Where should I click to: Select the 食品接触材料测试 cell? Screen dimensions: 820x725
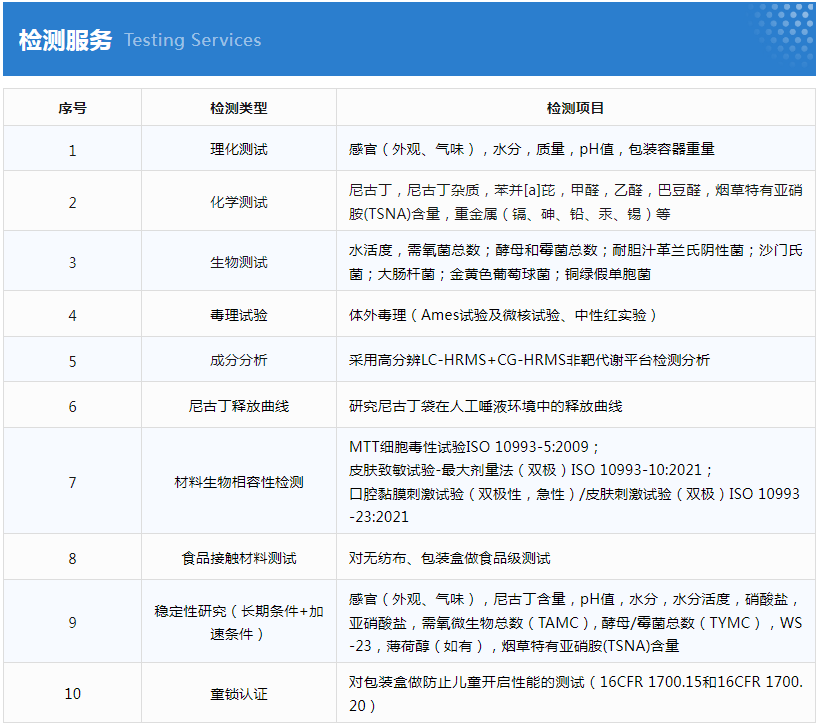tap(238, 558)
